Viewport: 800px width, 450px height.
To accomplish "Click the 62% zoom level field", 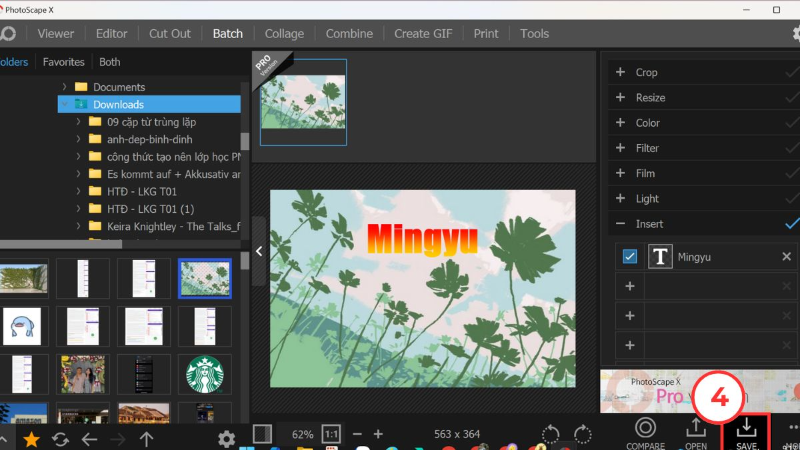I will tap(303, 434).
